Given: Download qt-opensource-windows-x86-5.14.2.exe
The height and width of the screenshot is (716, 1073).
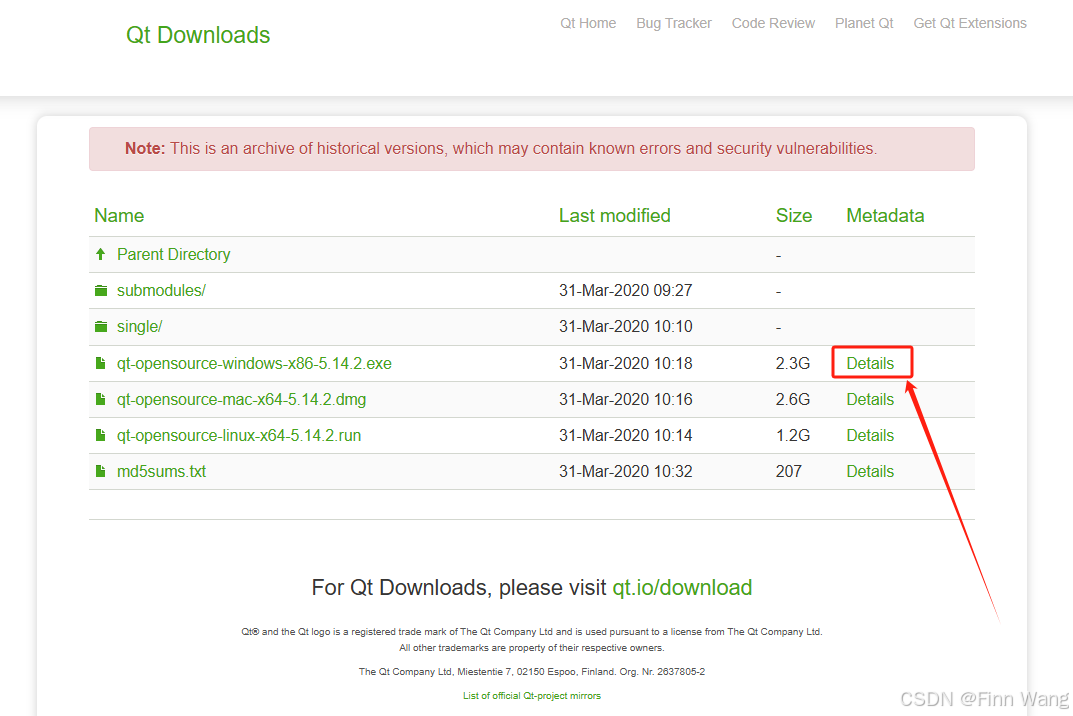Looking at the screenshot, I should [x=254, y=363].
